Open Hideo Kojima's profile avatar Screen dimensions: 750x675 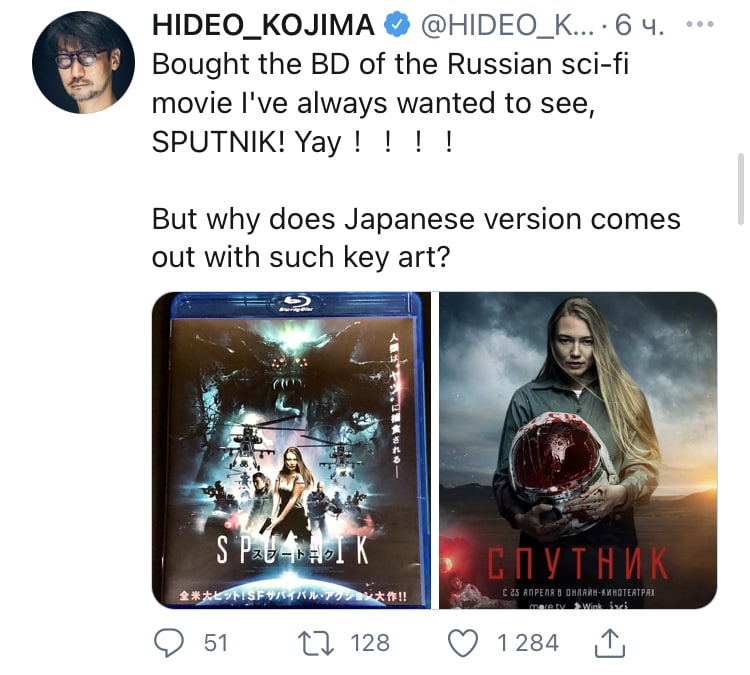[x=83, y=62]
